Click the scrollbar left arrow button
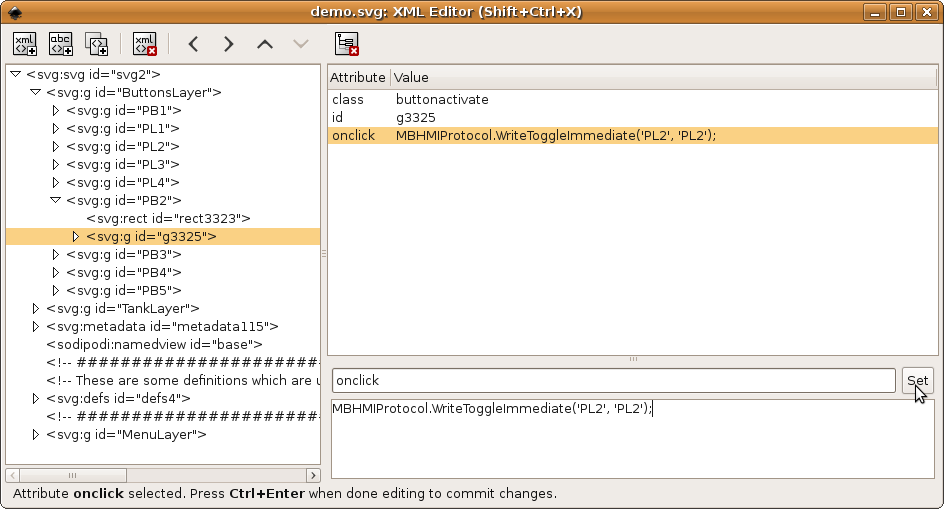This screenshot has height=509, width=944. tap(13, 475)
